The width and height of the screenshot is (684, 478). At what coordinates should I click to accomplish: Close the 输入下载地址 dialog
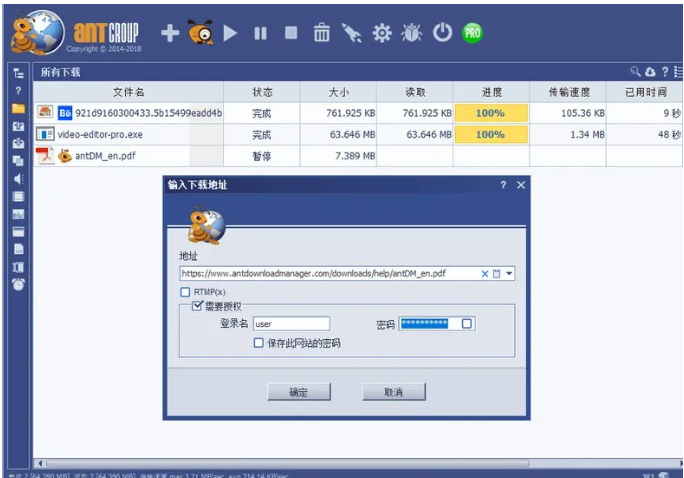pyautogui.click(x=521, y=185)
